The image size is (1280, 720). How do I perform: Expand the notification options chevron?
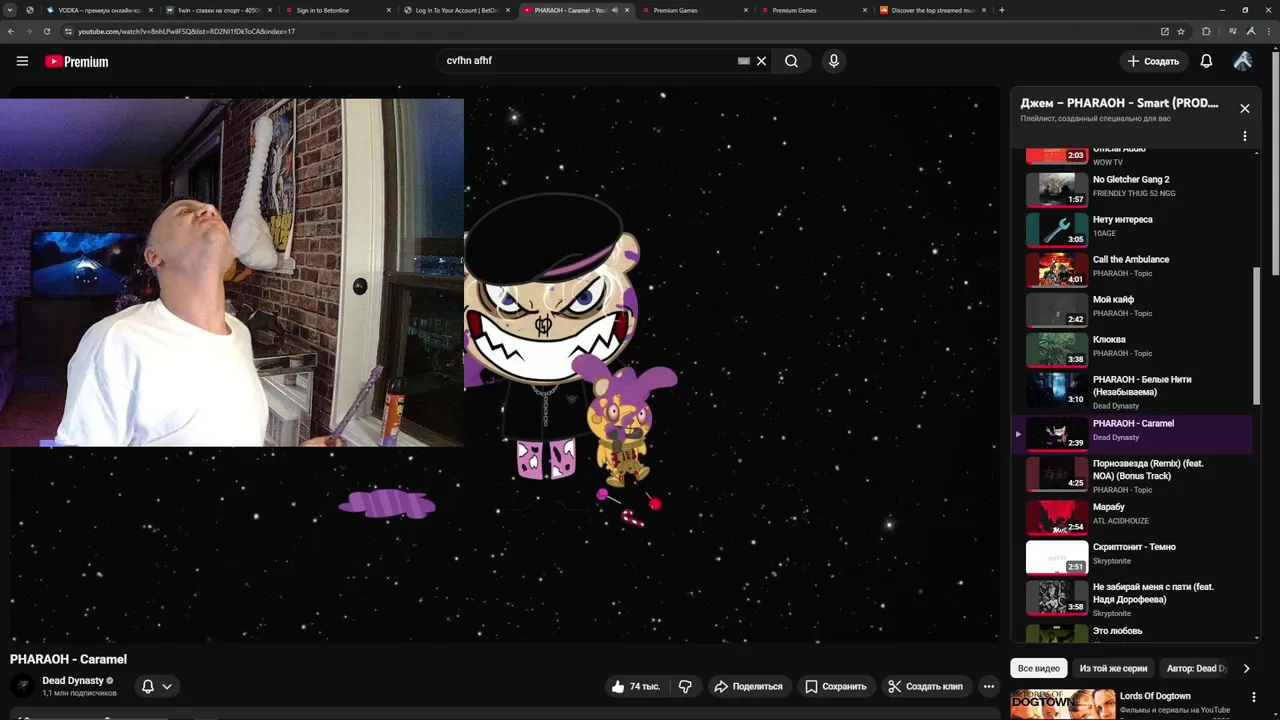tap(167, 686)
